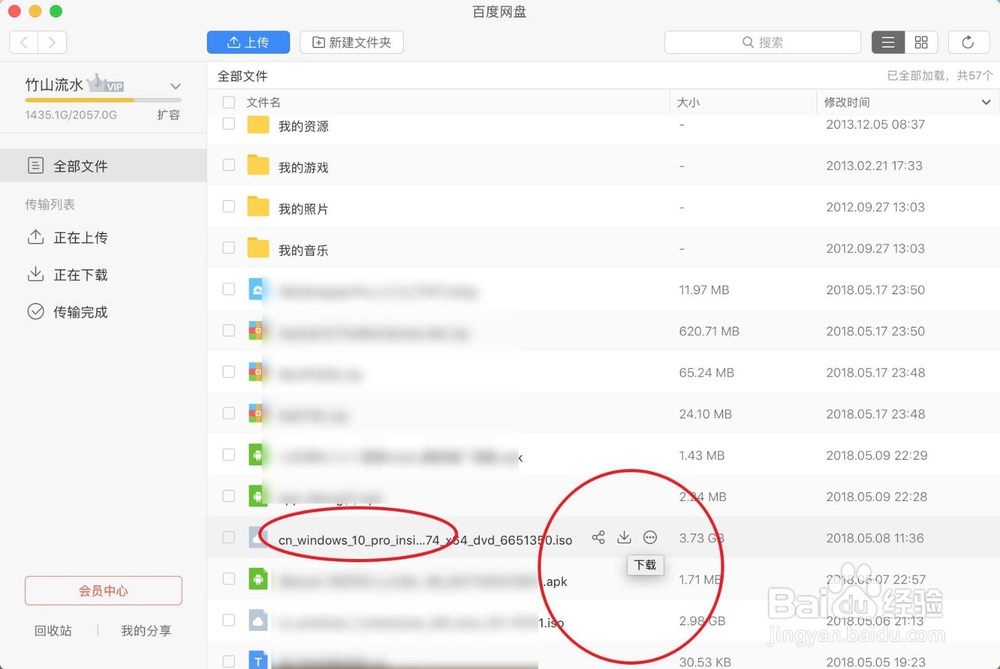Click the archive icon of the 24.10 MB file
1000x669 pixels.
pyautogui.click(x=257, y=413)
